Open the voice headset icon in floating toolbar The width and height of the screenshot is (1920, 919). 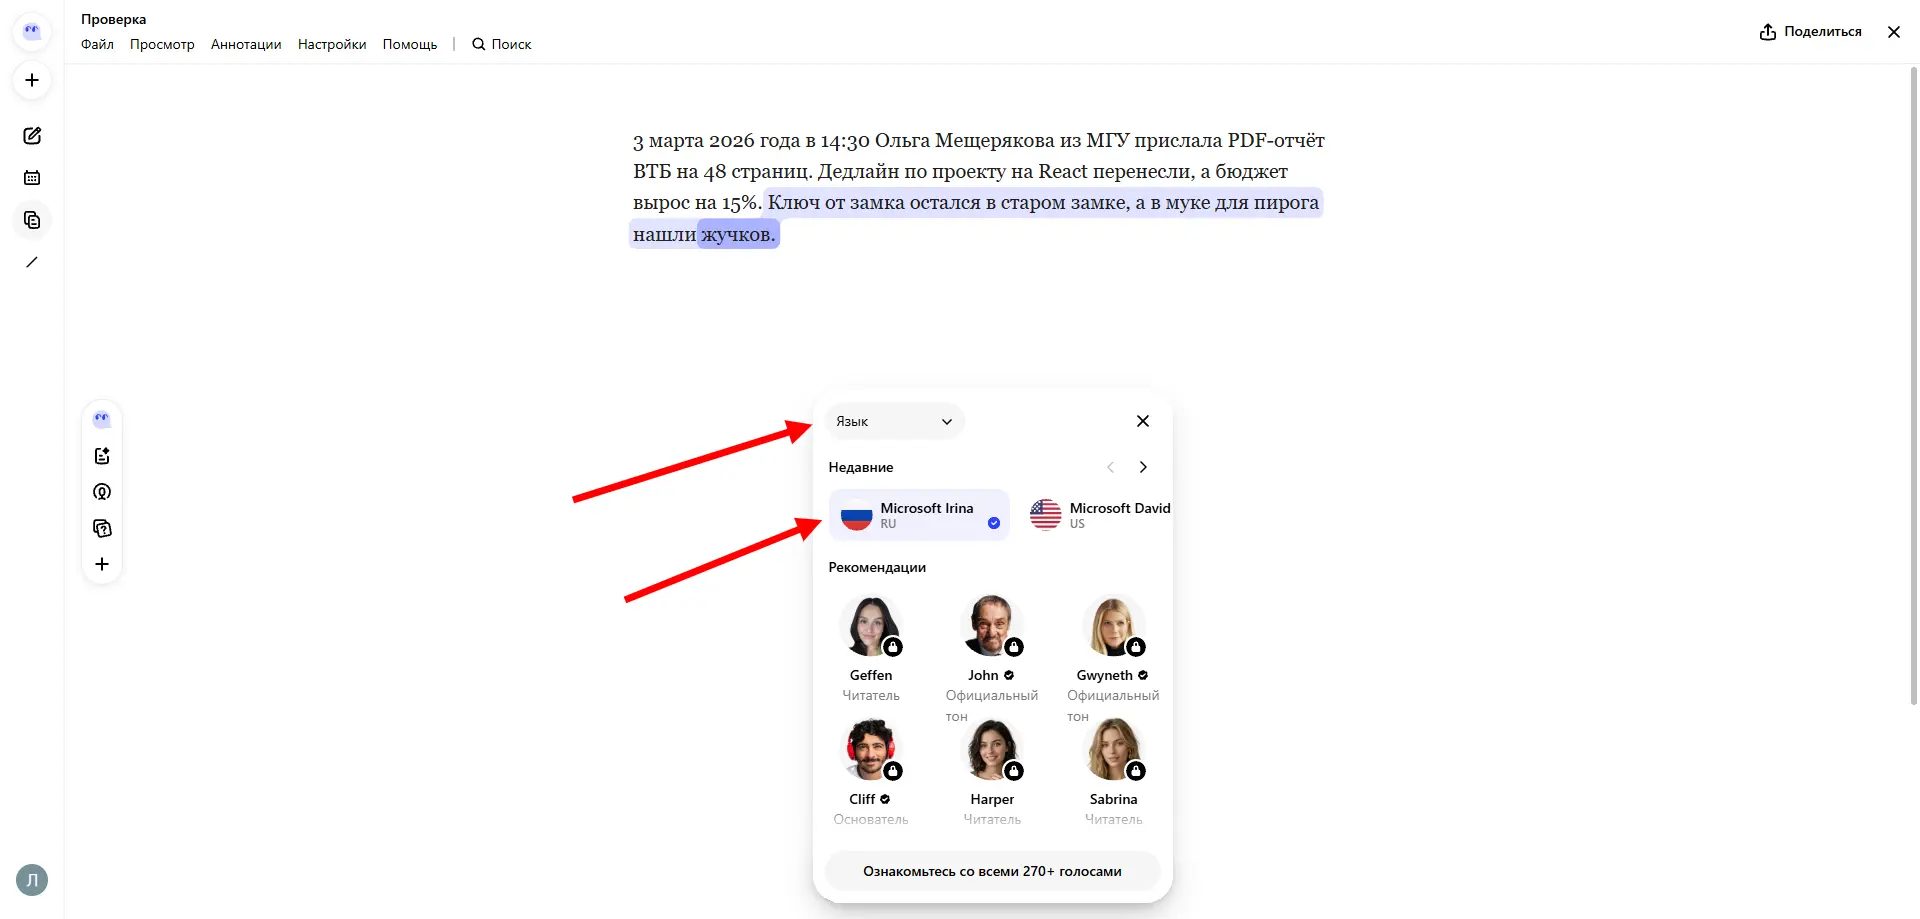point(102,492)
